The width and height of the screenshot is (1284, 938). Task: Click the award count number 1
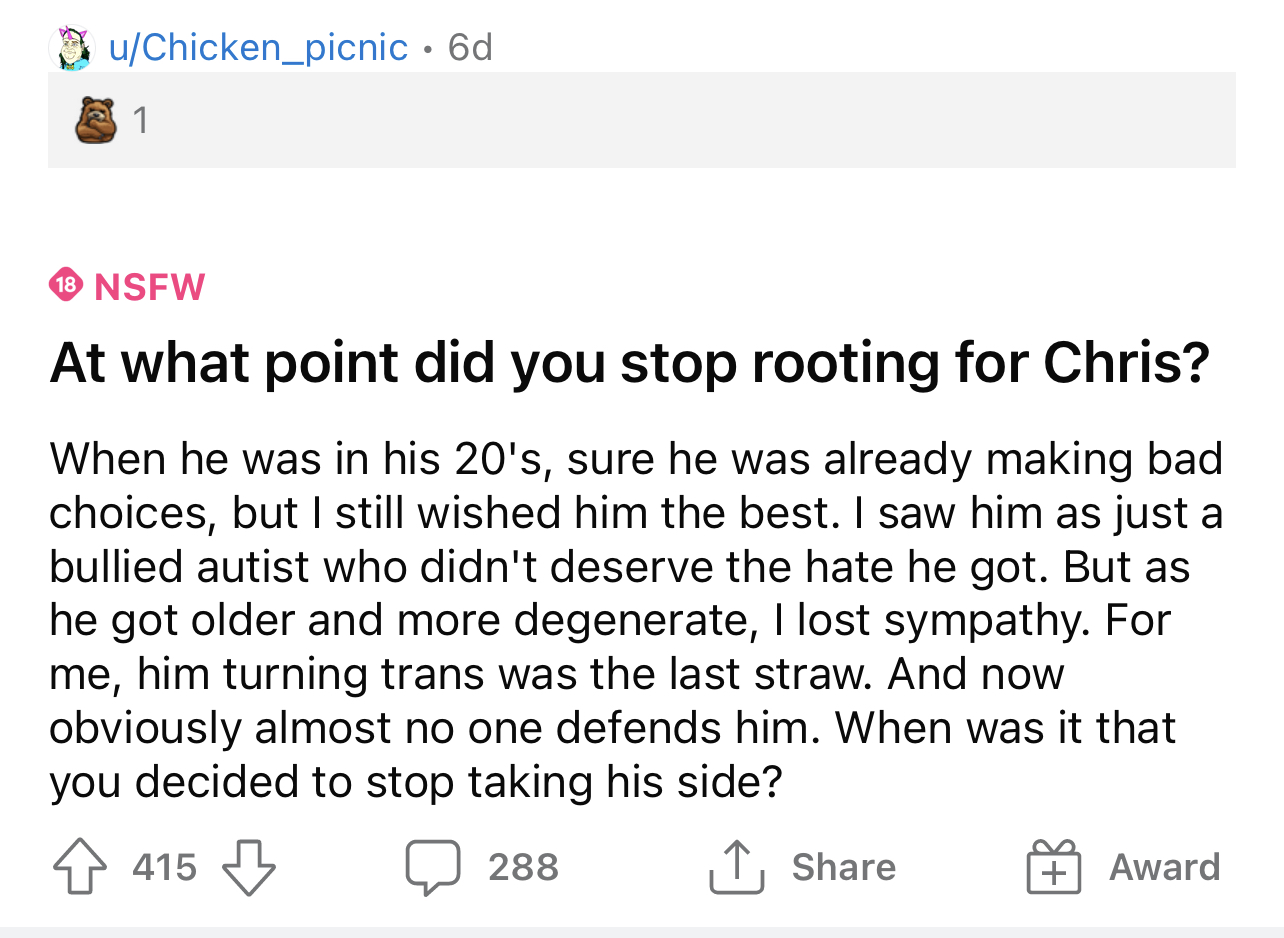(141, 121)
